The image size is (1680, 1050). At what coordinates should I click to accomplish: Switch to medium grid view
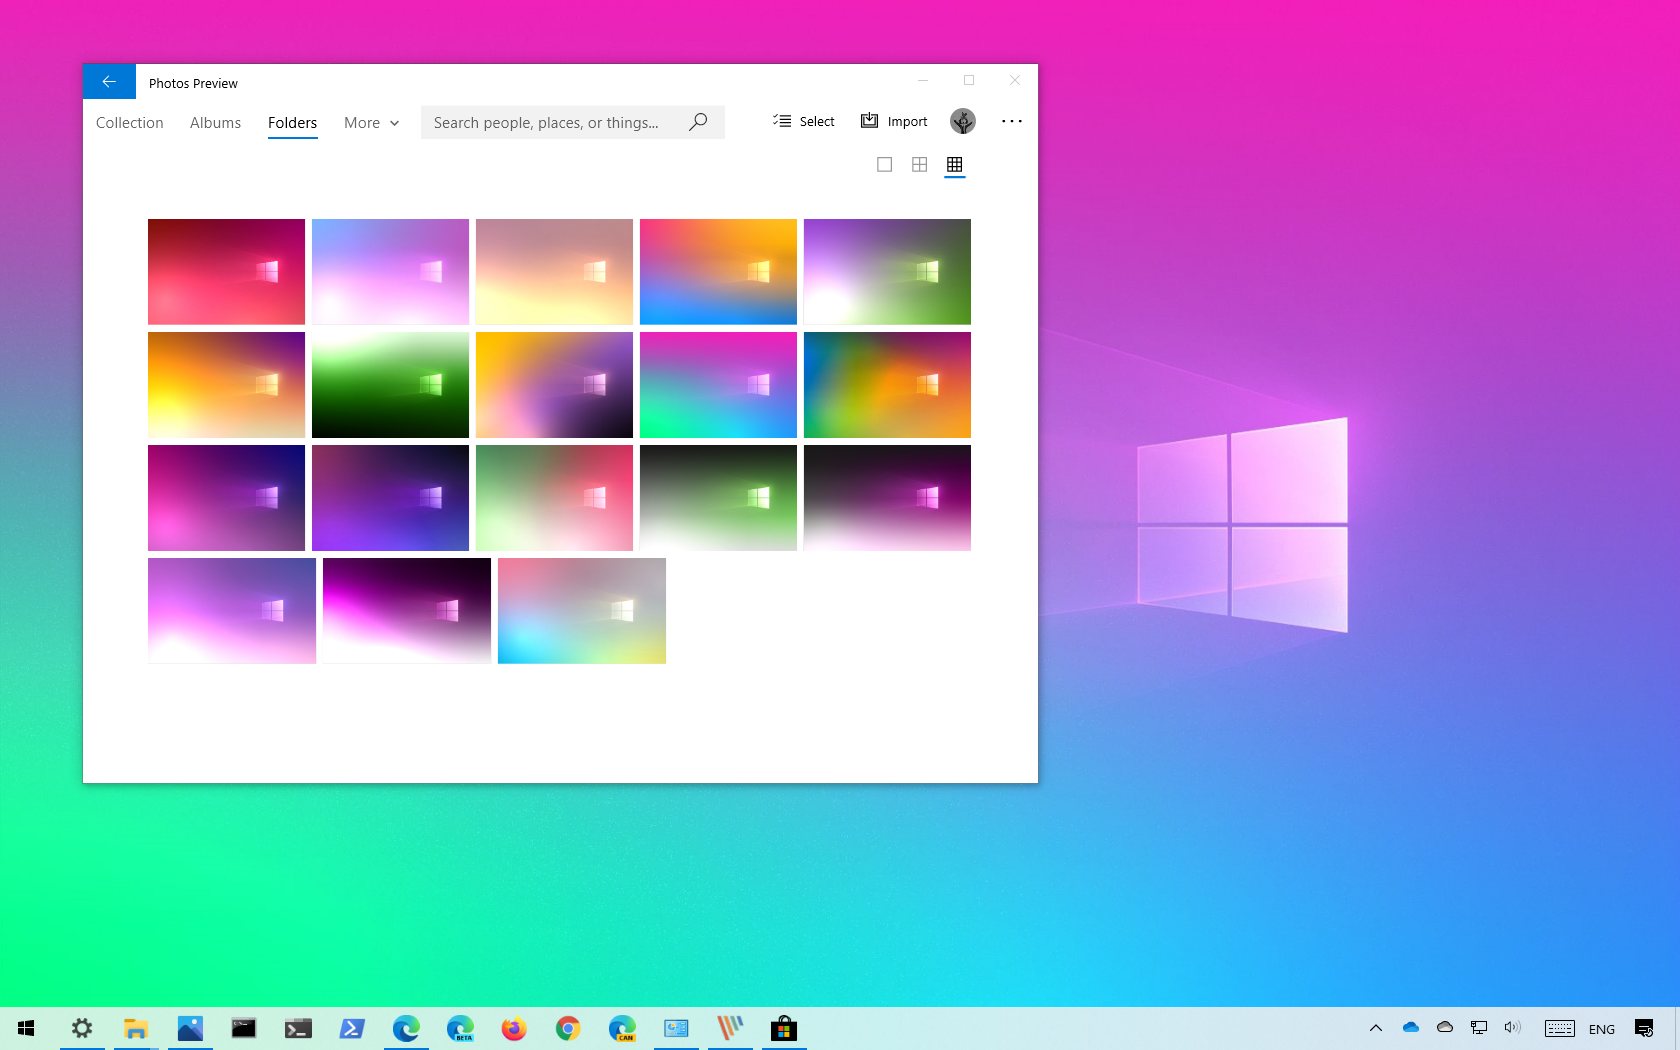pyautogui.click(x=919, y=164)
